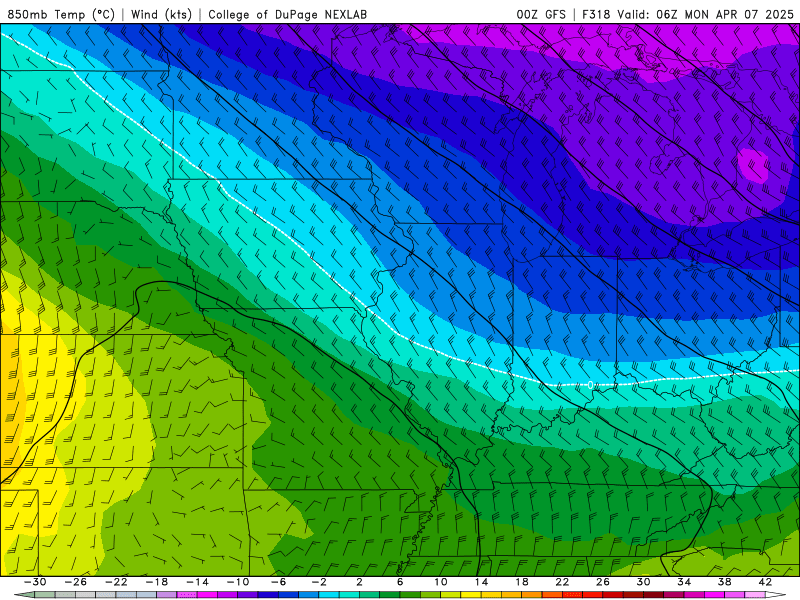Click the "2" value on the temperature scale
This screenshot has width=800, height=600.
point(359,582)
